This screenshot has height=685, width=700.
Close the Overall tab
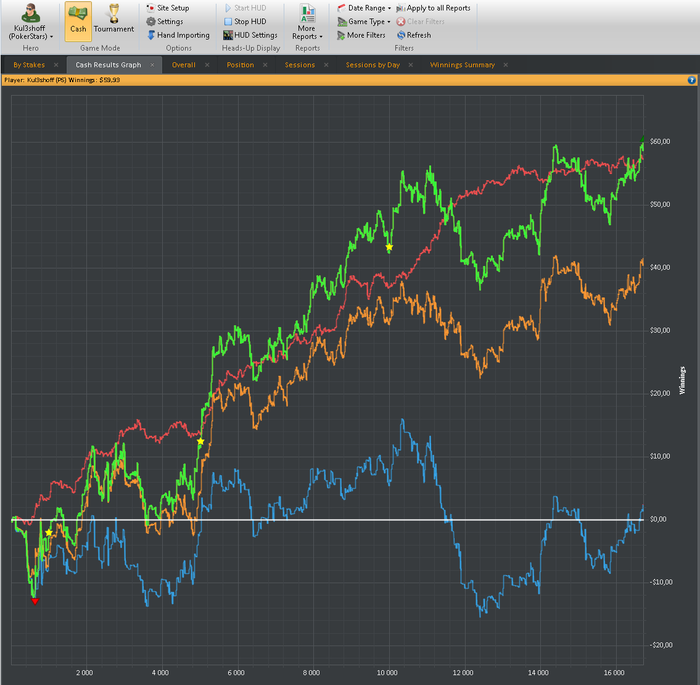(207, 65)
